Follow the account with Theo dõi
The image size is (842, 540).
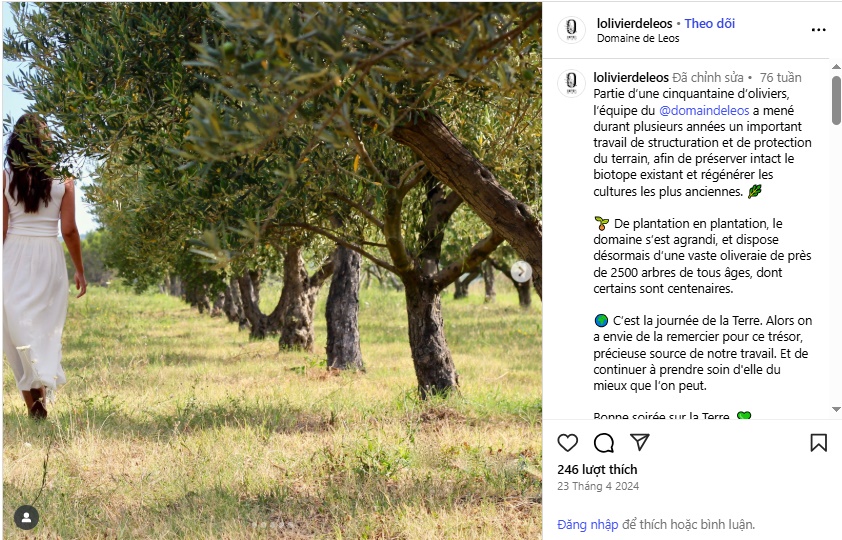pyautogui.click(x=709, y=23)
